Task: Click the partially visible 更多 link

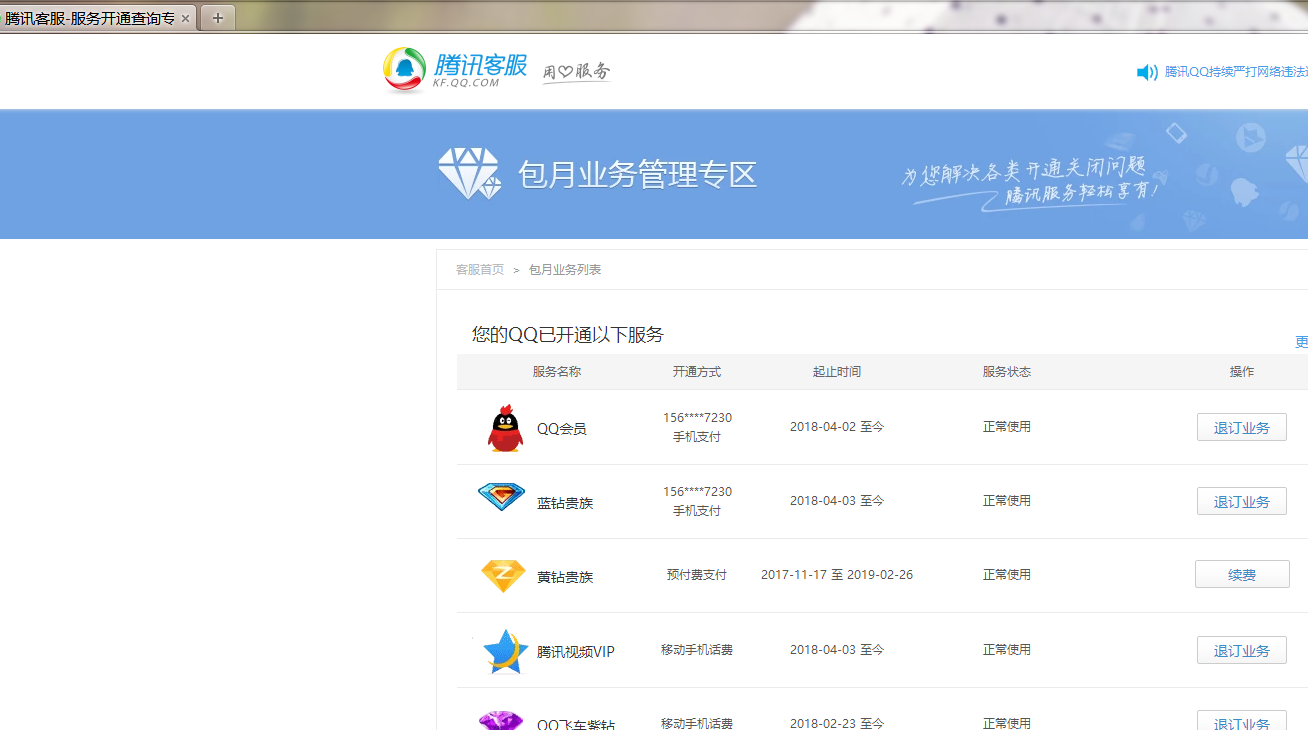Action: coord(1301,342)
